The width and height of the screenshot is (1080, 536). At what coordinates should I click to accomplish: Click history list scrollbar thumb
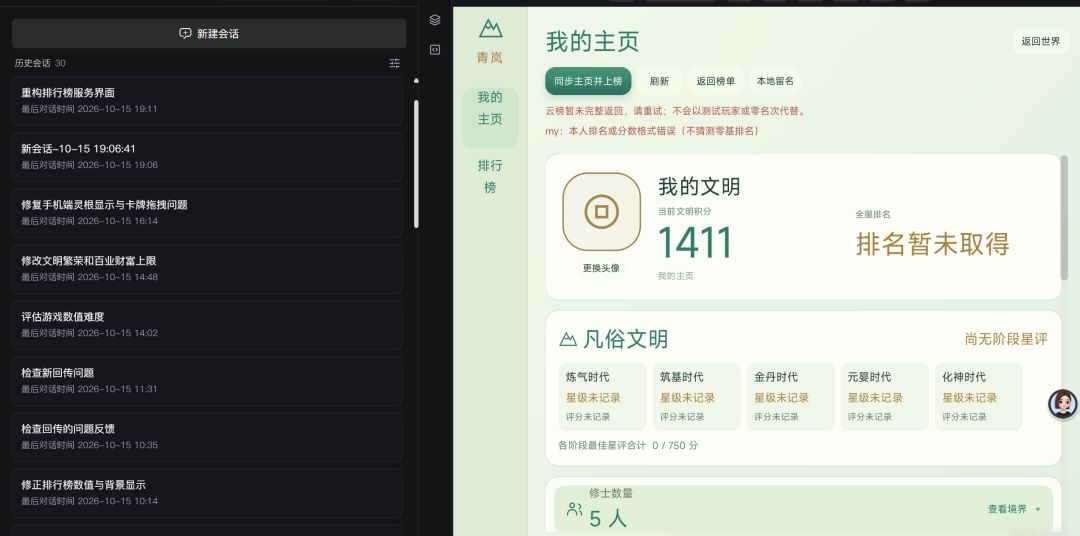[416, 164]
